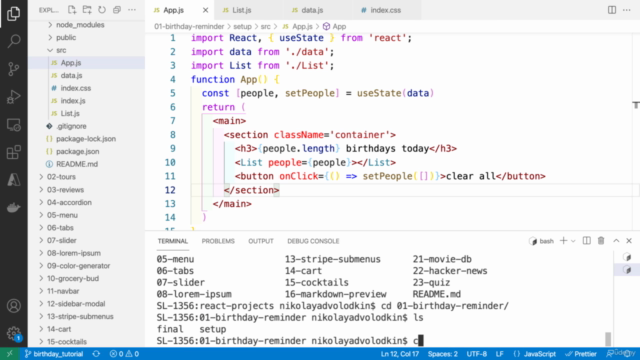
Task: Synchronize changes in status bar
Action: [x=96, y=354]
